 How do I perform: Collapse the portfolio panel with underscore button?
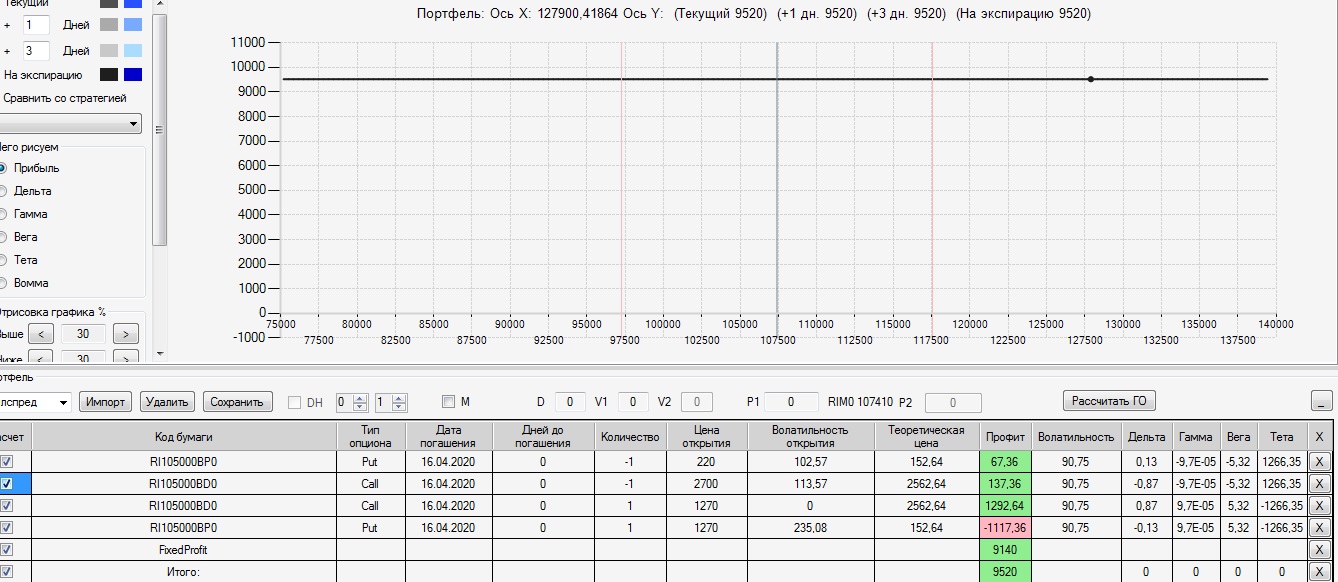[x=1321, y=401]
